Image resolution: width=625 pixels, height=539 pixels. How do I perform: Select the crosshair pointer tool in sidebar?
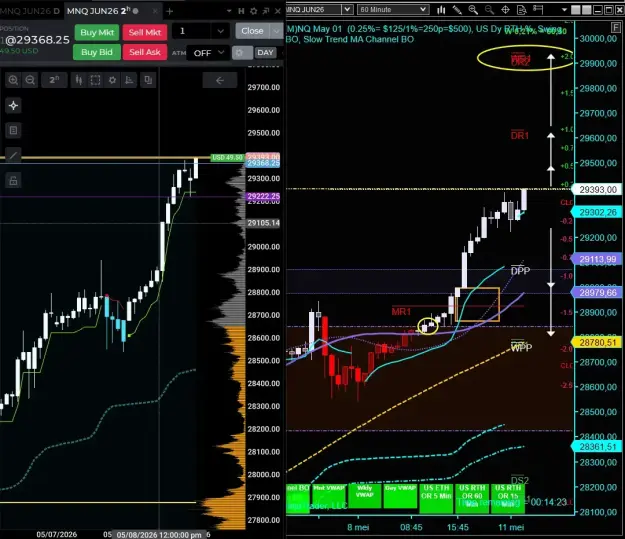13,106
